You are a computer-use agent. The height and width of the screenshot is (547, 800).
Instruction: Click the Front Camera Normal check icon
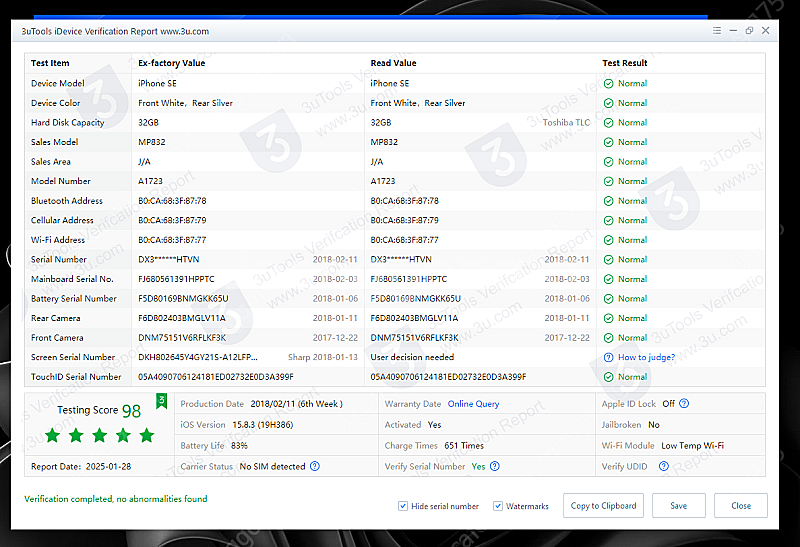(x=608, y=338)
